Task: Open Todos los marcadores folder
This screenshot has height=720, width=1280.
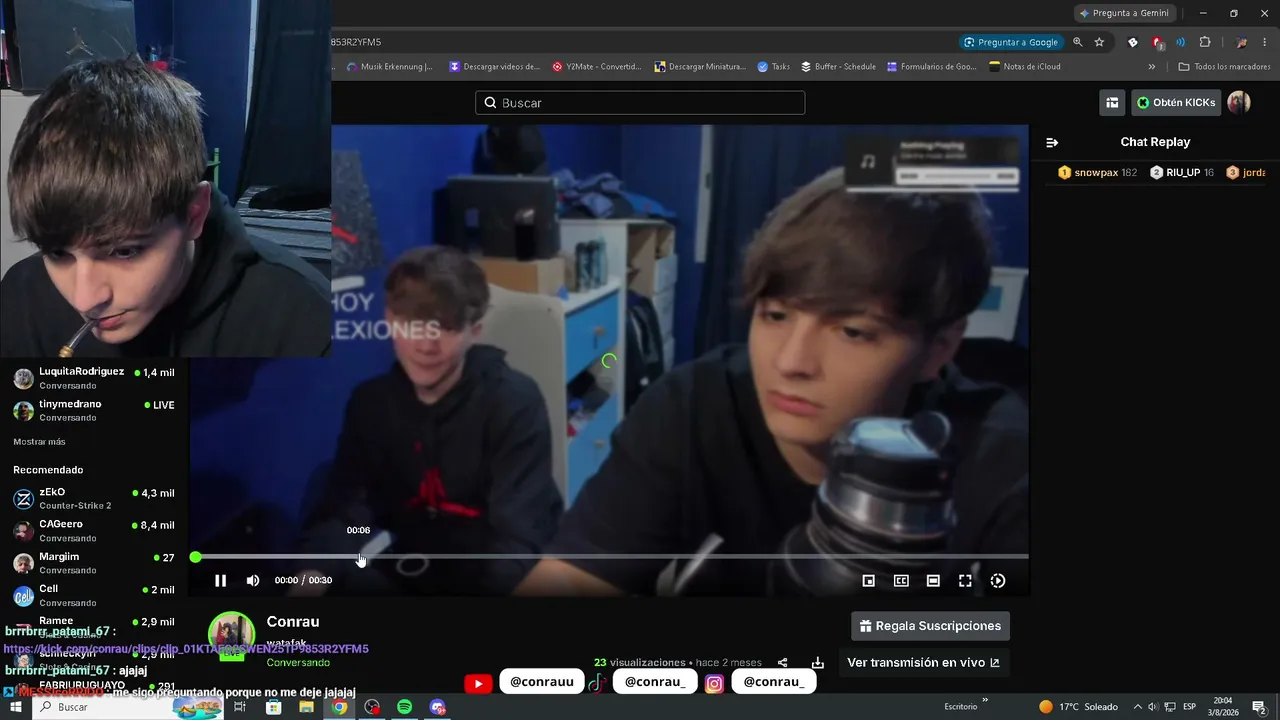Action: tap(1224, 67)
